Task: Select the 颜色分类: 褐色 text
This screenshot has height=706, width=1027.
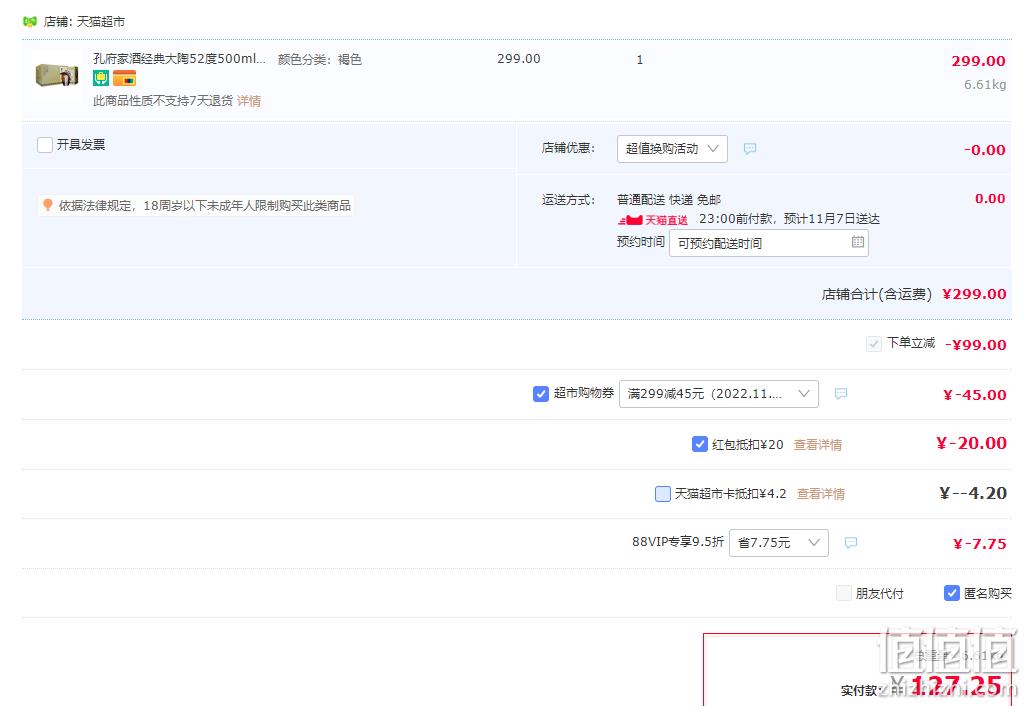Action: pos(320,60)
